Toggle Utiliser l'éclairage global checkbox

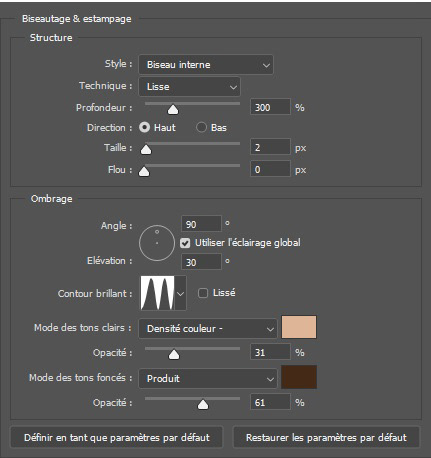tap(185, 243)
